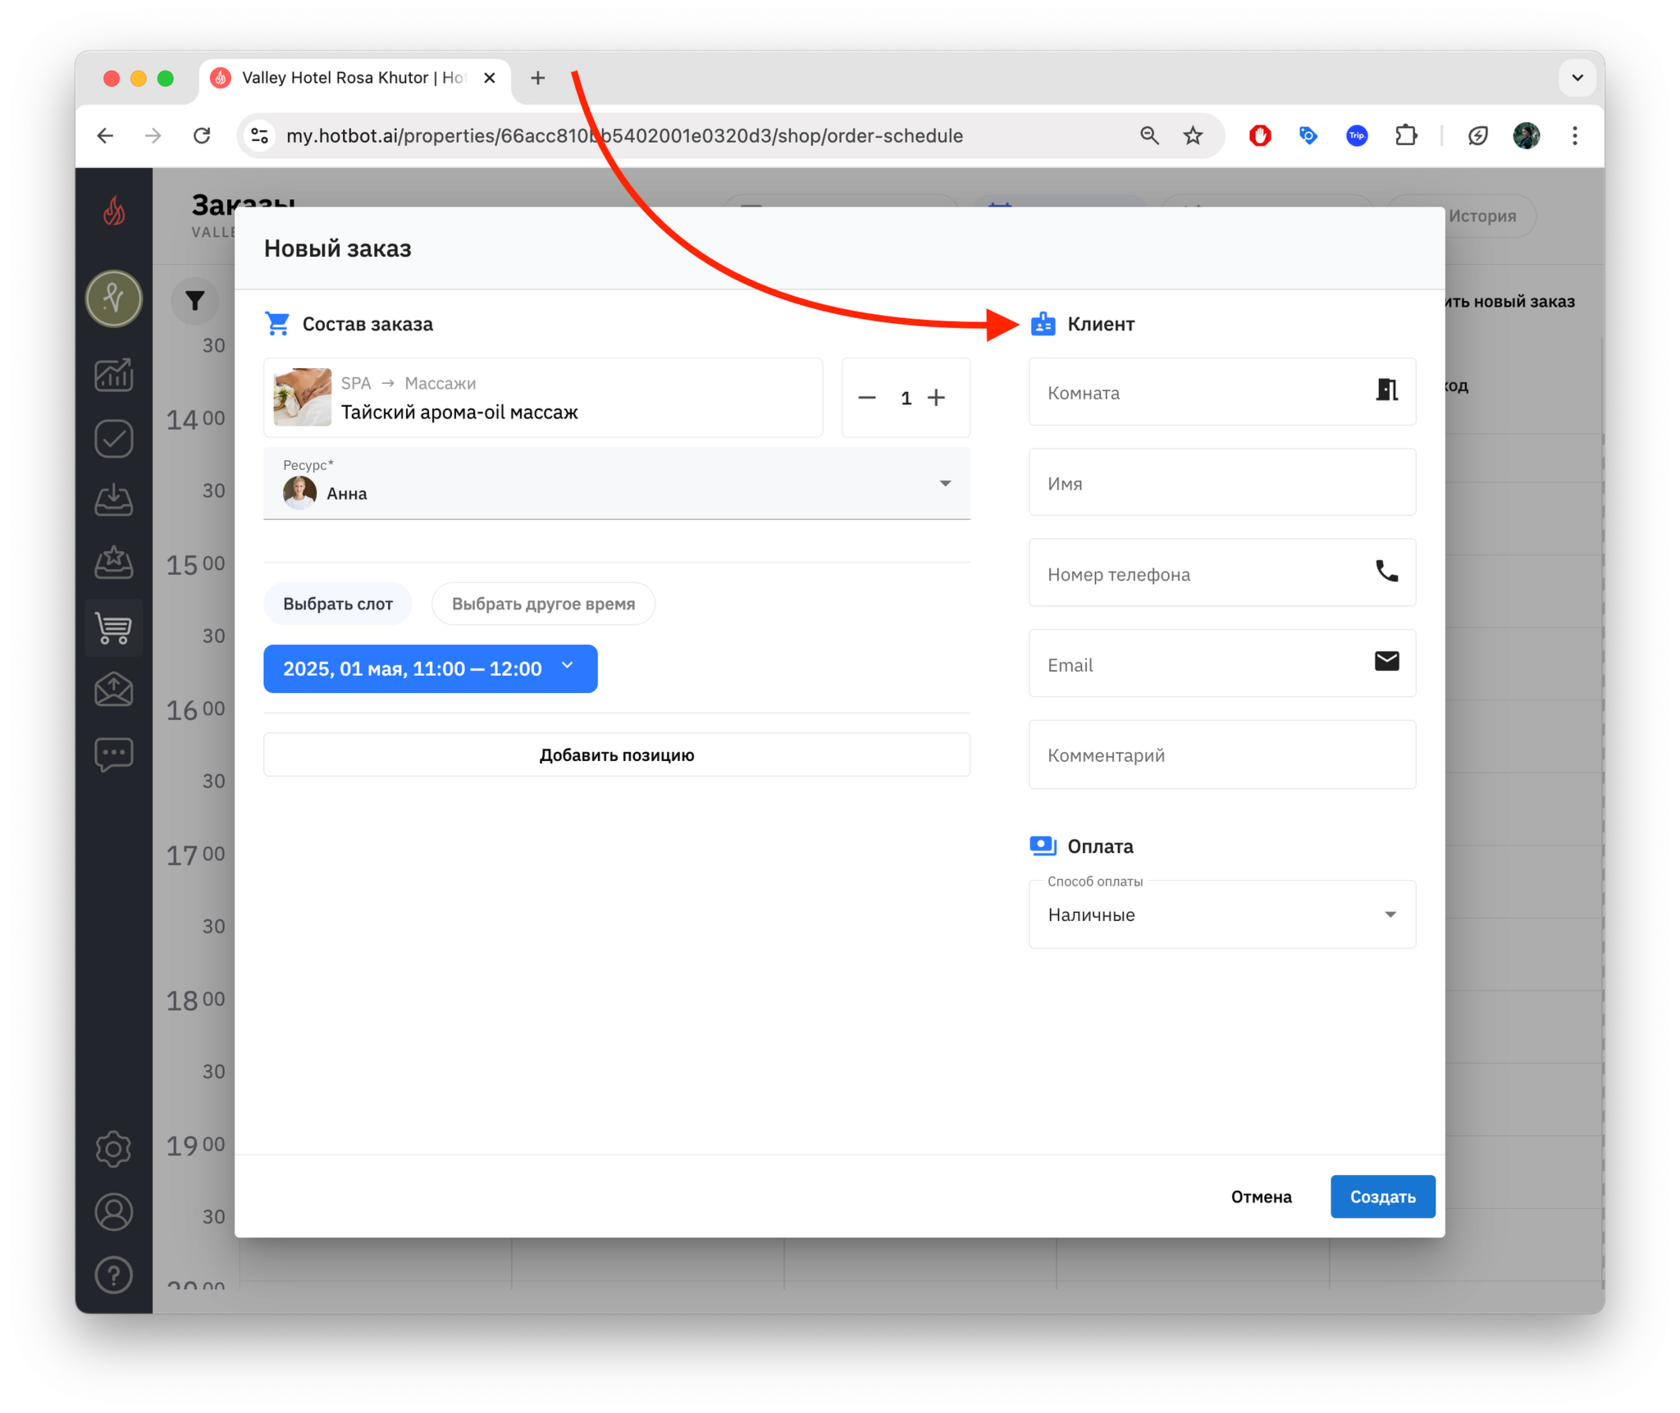Viewport: 1680px width, 1413px height.
Task: Click the blue tag extension icon
Action: click(1308, 135)
